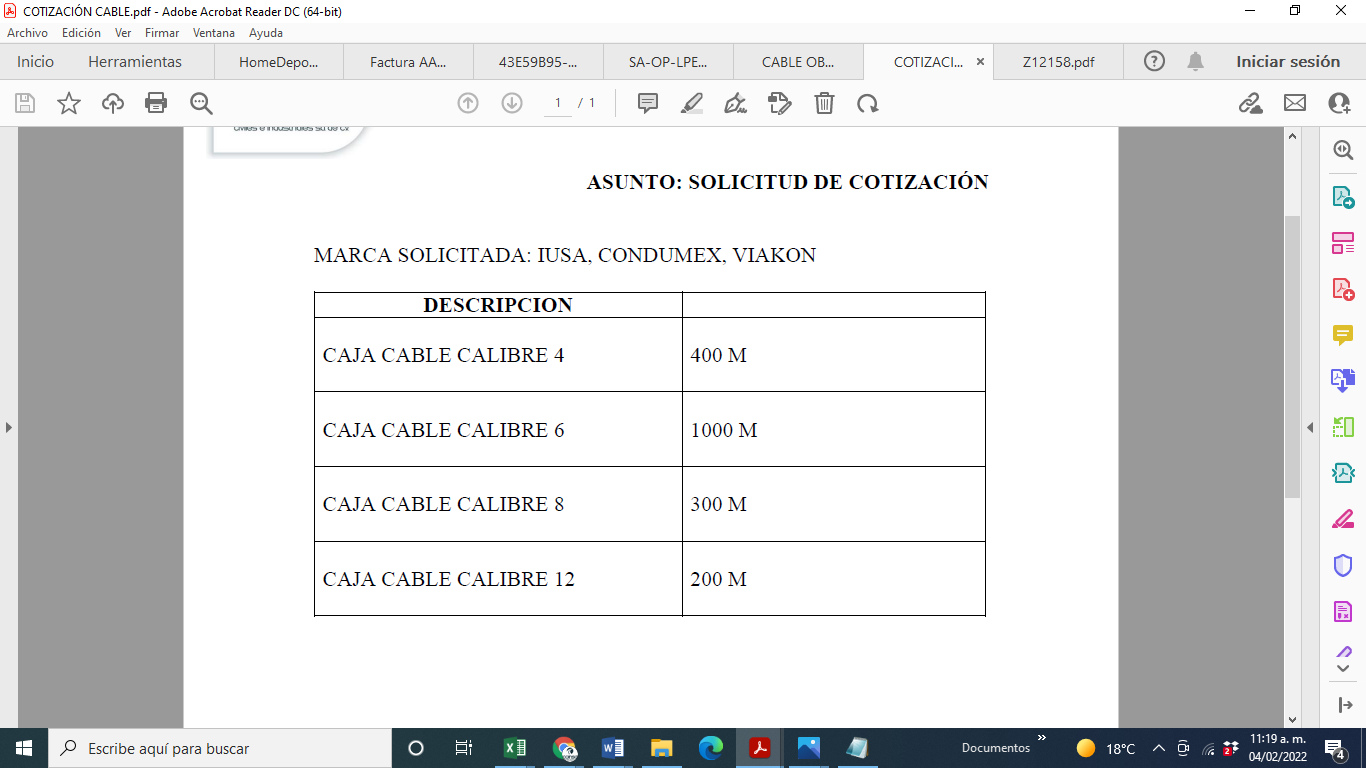Open the find text magnifier icon
The height and width of the screenshot is (768, 1366).
point(201,103)
